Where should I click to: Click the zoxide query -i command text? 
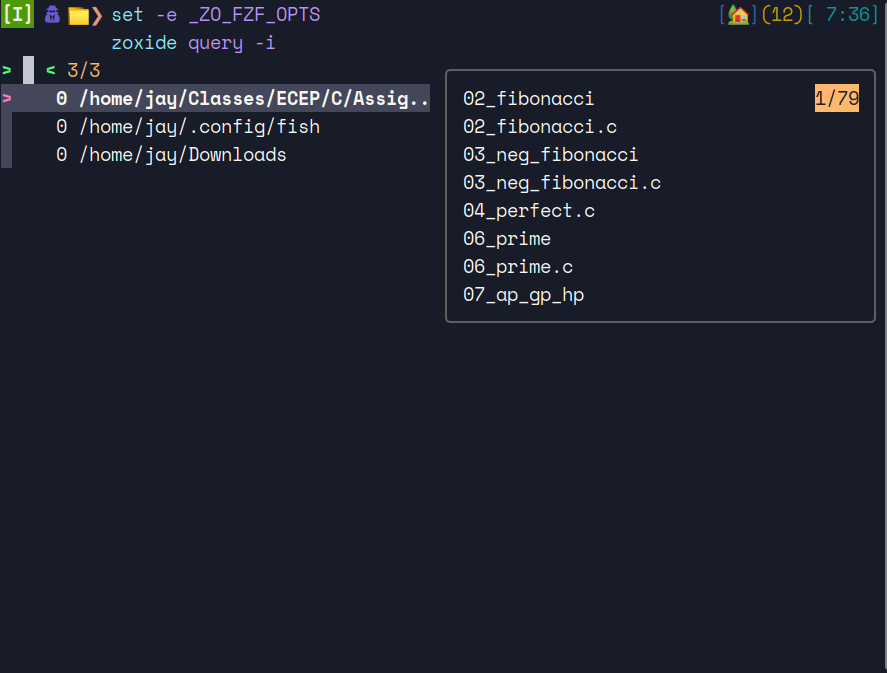tap(192, 42)
